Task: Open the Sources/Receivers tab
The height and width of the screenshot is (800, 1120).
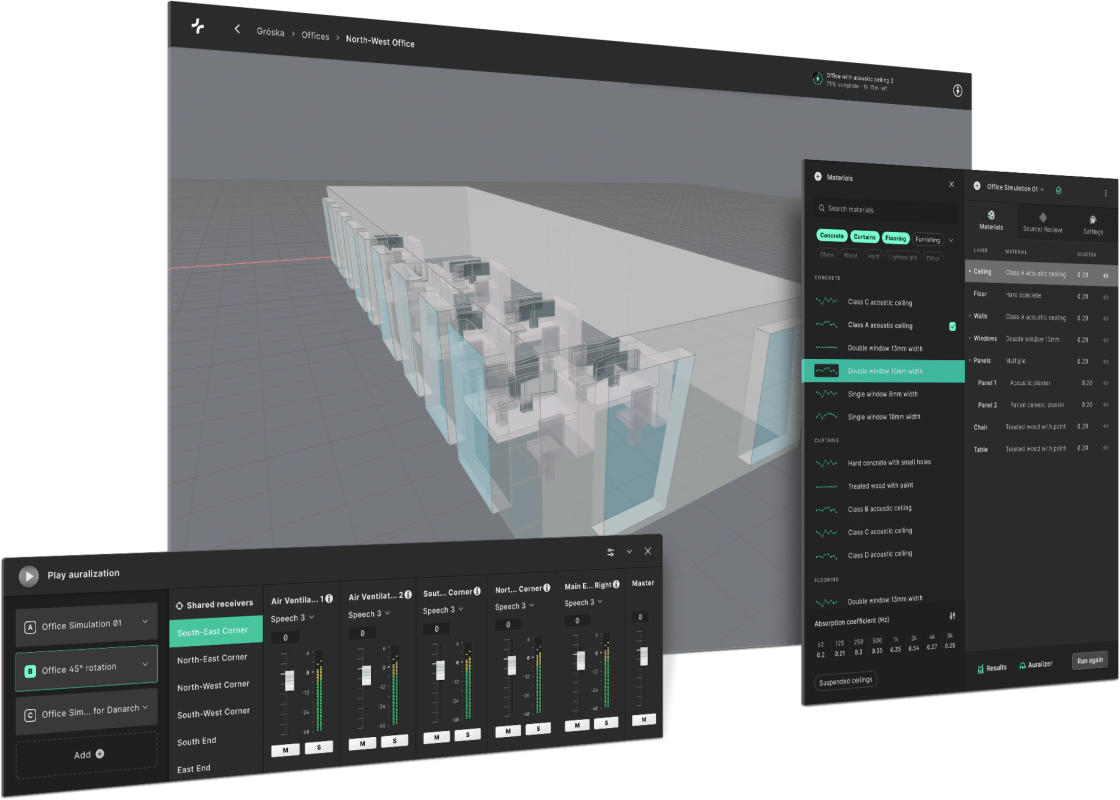Action: 1041,223
